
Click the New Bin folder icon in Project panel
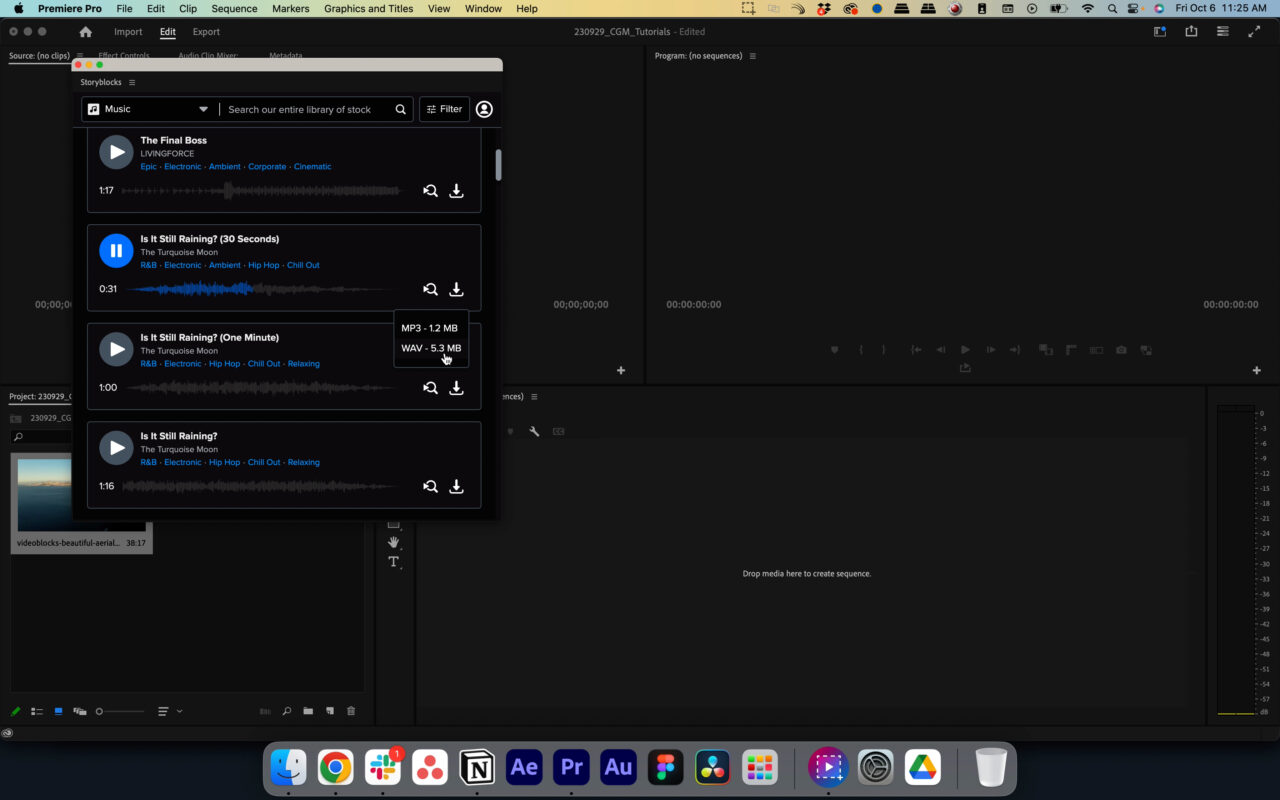308,711
